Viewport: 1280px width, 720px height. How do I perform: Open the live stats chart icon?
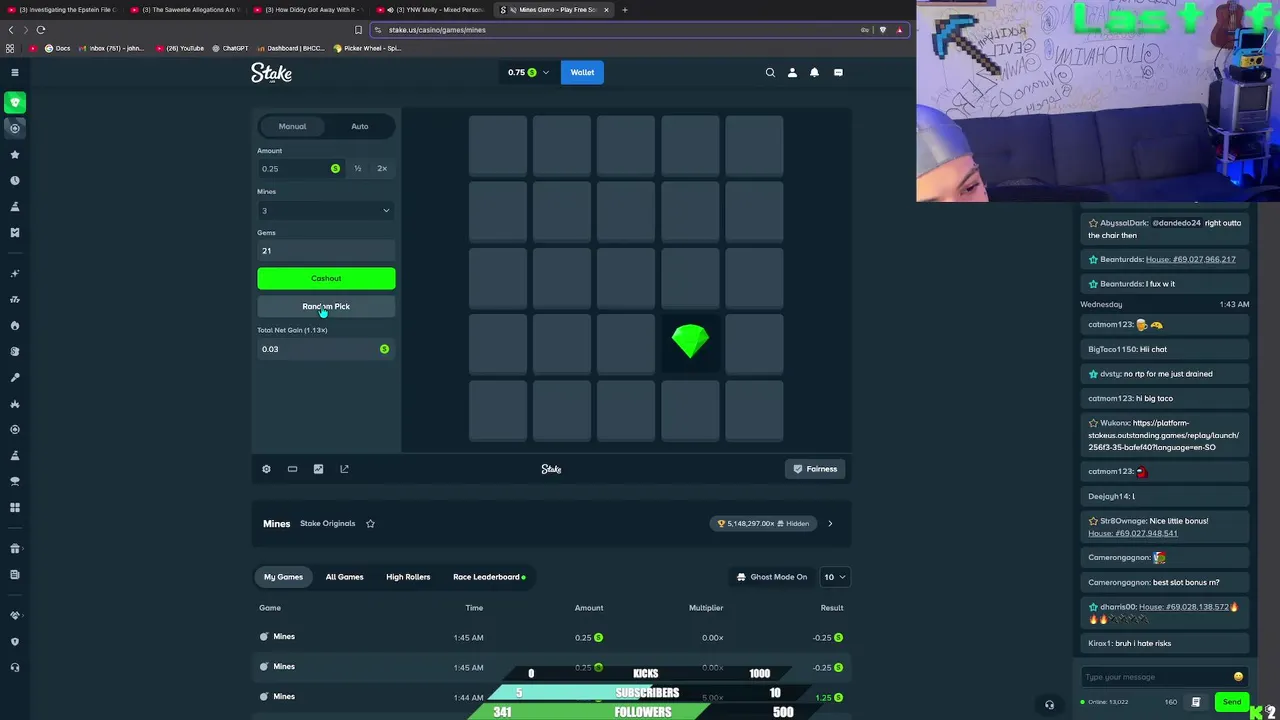(318, 469)
